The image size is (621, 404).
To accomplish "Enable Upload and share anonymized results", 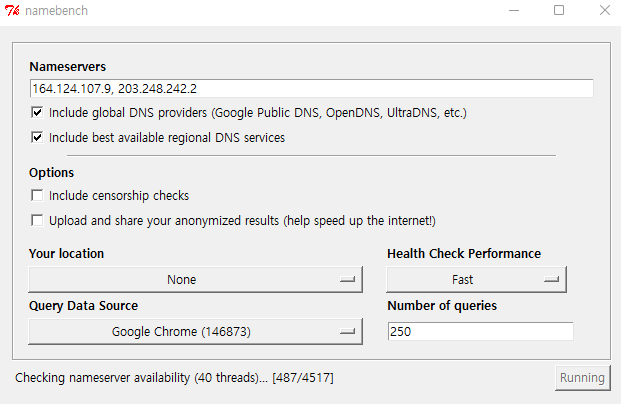I will tap(37, 220).
